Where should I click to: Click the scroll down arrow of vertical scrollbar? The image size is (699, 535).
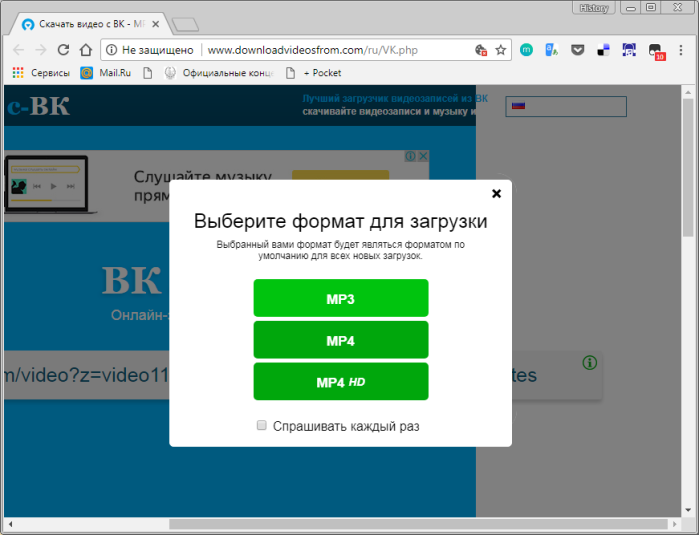688,510
